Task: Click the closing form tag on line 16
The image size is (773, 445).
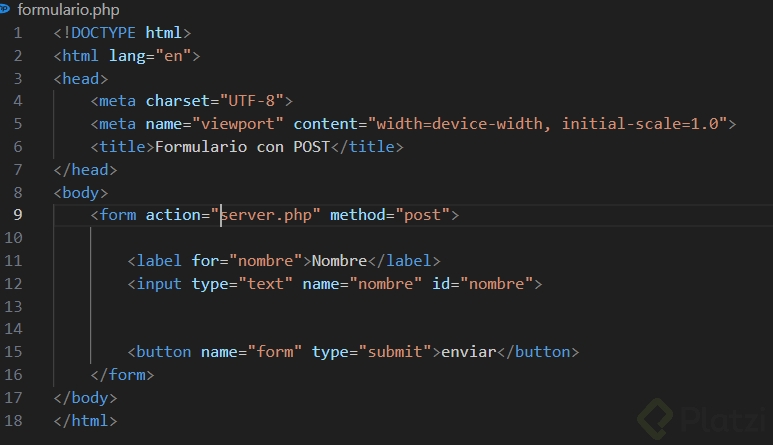Action: pyautogui.click(x=122, y=375)
